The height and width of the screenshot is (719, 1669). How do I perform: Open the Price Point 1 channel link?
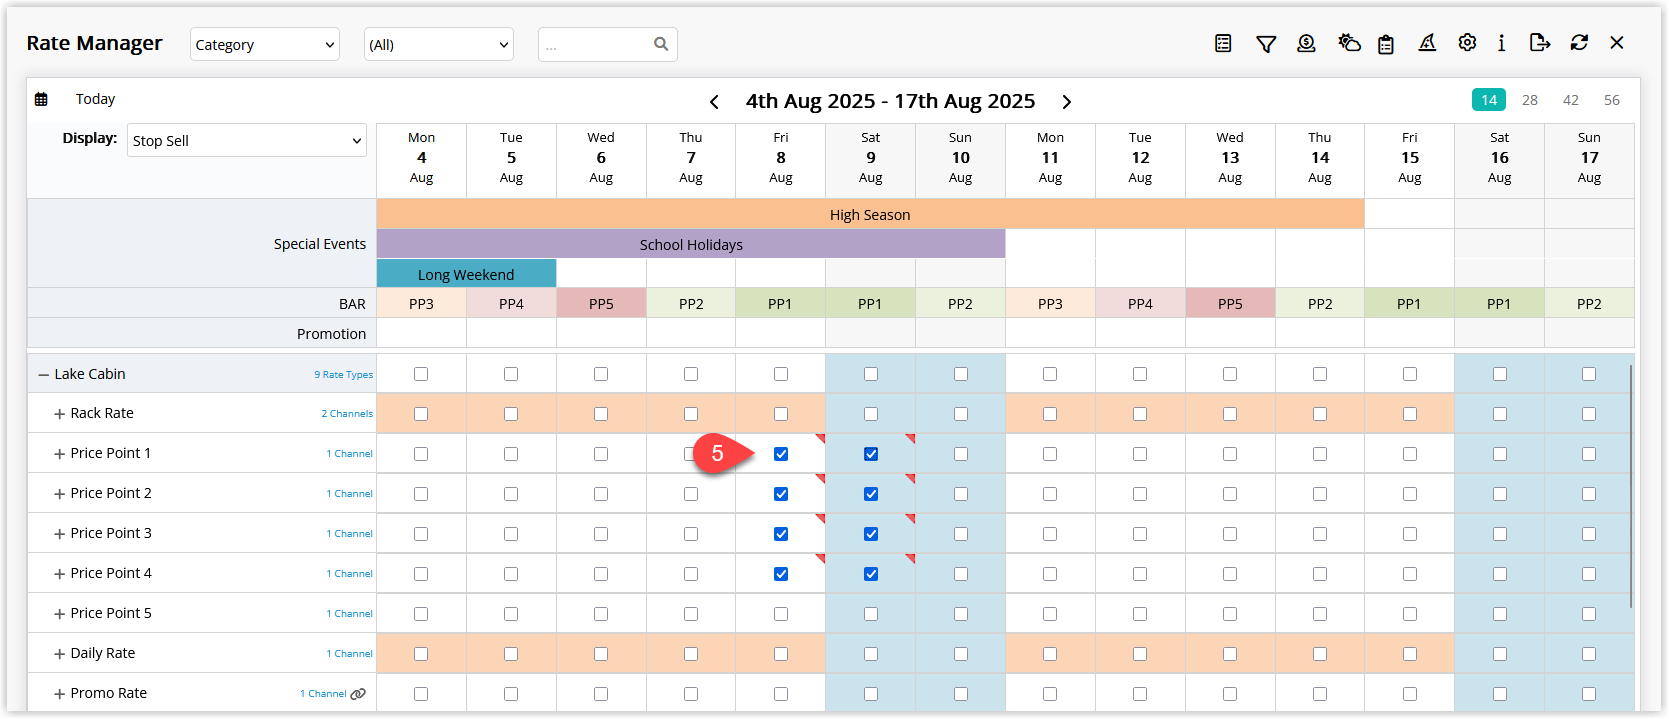349,454
